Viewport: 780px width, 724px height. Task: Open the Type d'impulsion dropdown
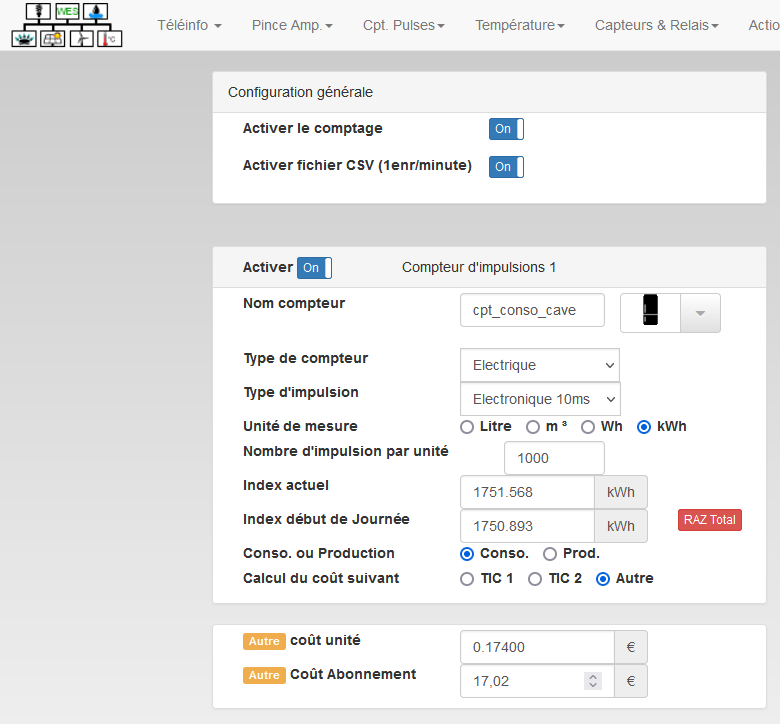click(x=539, y=399)
